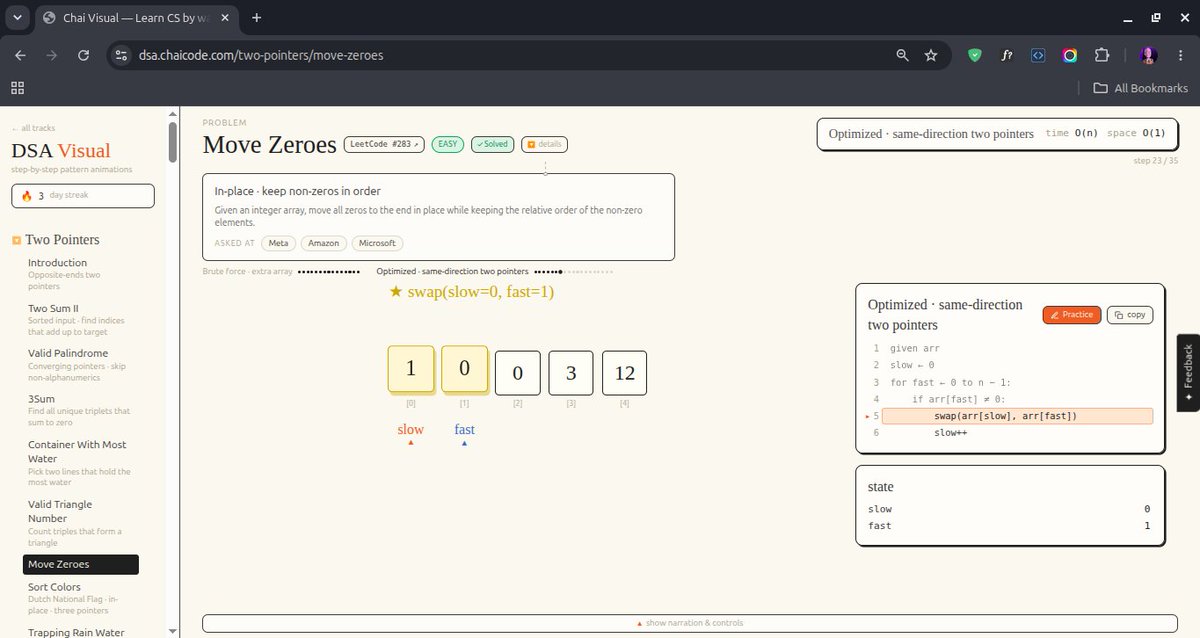Image resolution: width=1200 pixels, height=638 pixels.
Task: Click the Meta company tag
Action: click(x=278, y=243)
